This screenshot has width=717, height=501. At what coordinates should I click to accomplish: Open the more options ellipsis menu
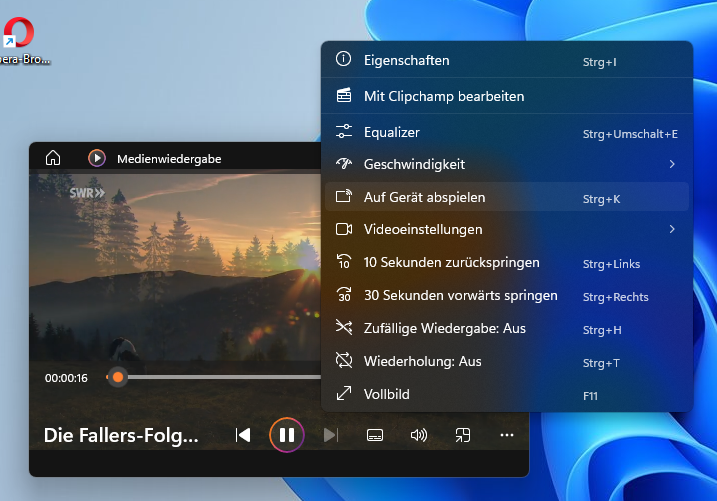[x=507, y=435]
